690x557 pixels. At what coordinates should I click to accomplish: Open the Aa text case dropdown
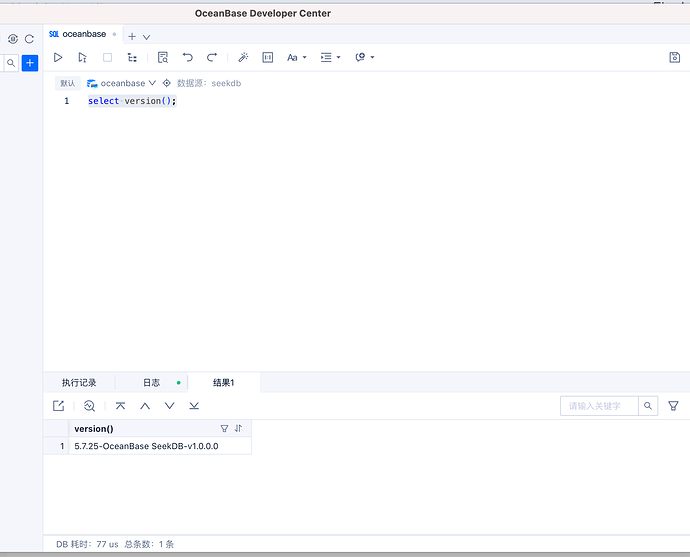[296, 58]
